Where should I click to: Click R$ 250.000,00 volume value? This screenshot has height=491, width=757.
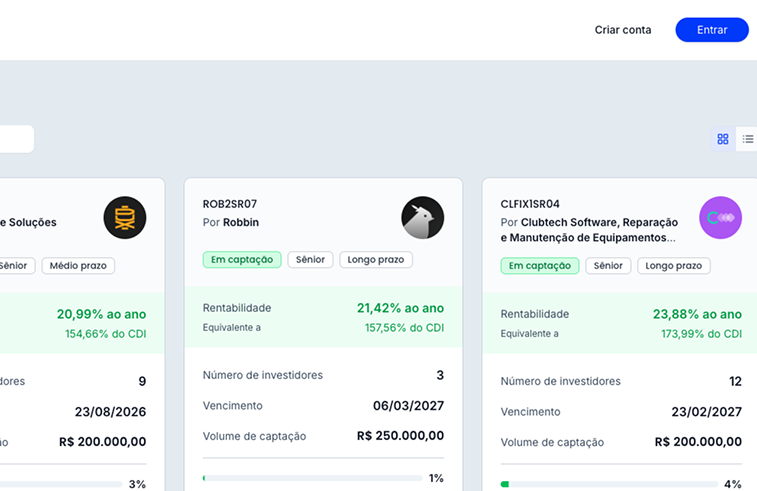click(400, 436)
